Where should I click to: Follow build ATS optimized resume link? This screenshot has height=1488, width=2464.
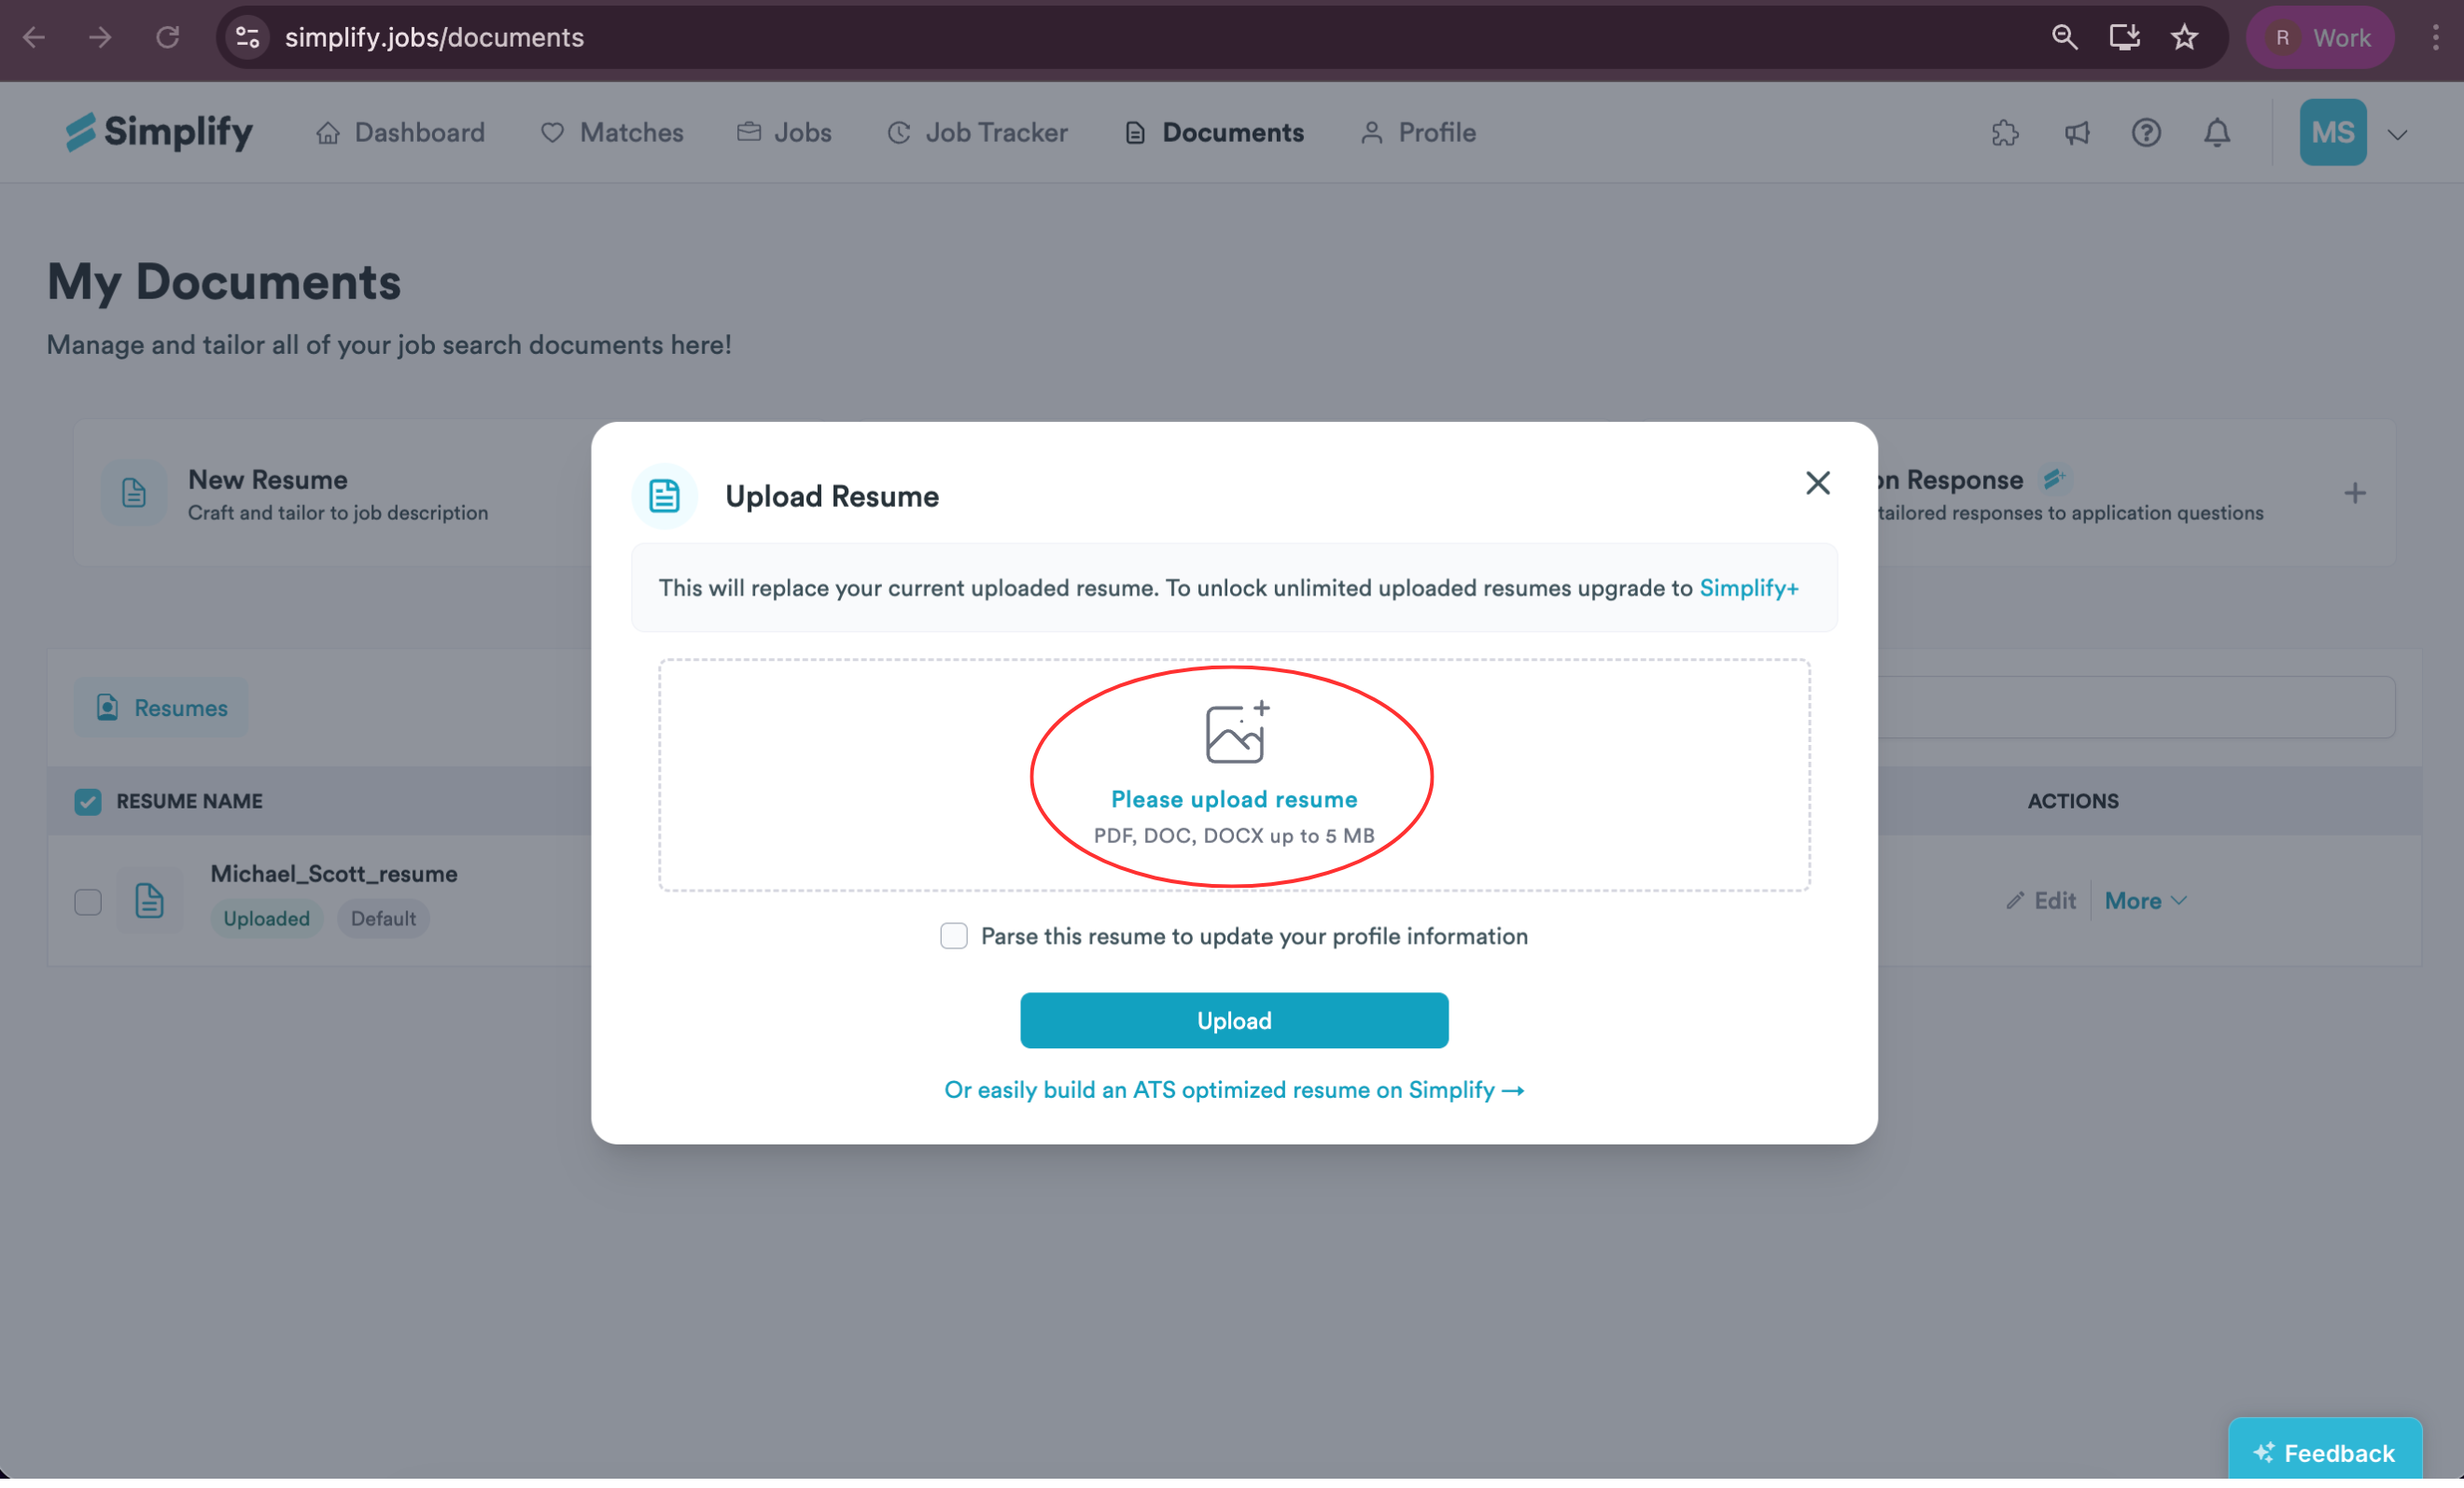(1234, 1089)
